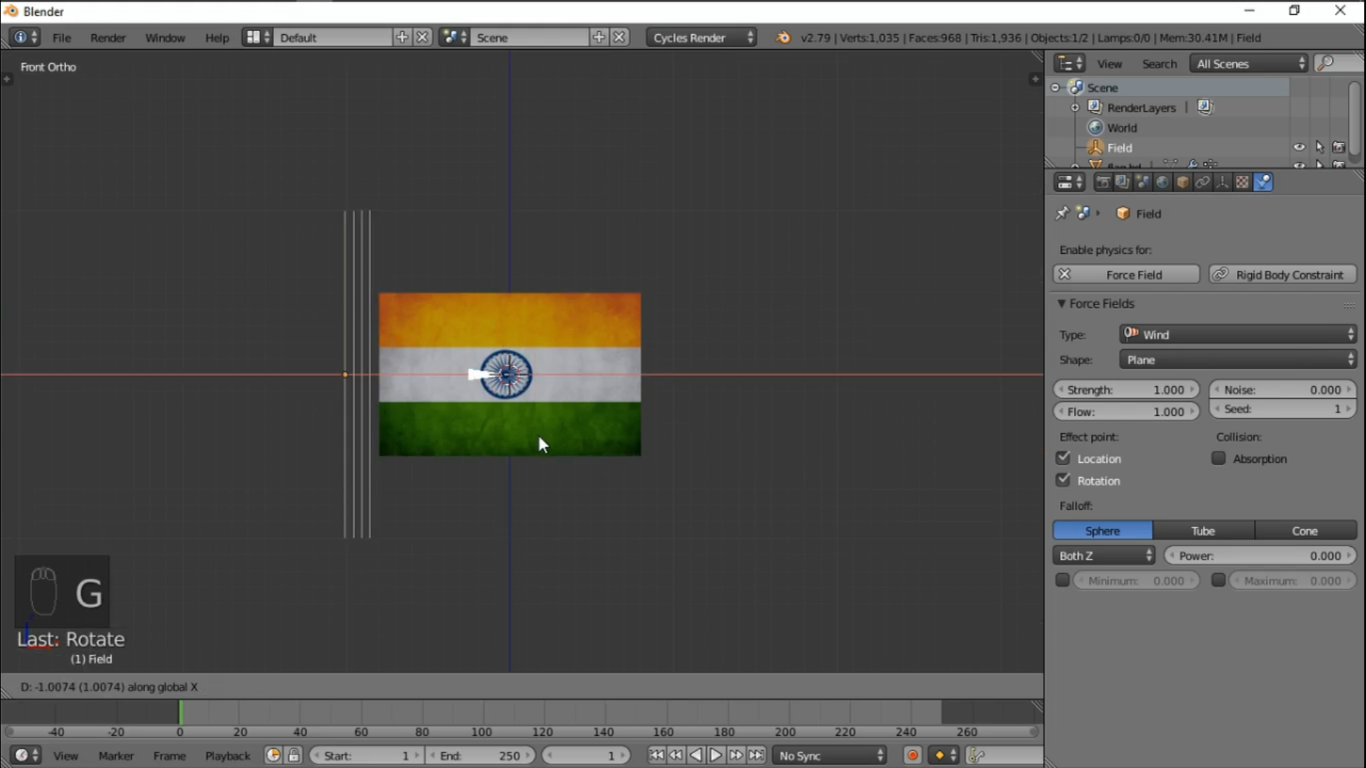Open the Texture properties tab (checker icon)
This screenshot has width=1366, height=768.
coord(1242,182)
